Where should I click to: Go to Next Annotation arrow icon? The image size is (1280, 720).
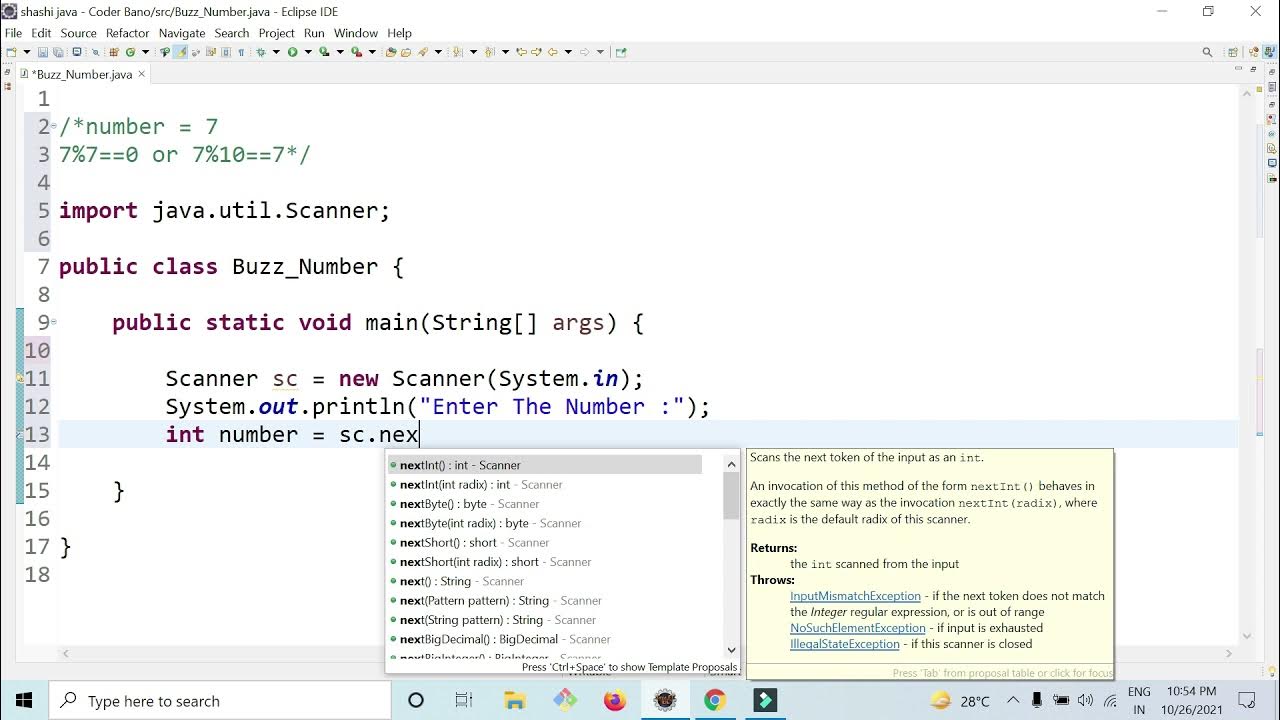456,52
